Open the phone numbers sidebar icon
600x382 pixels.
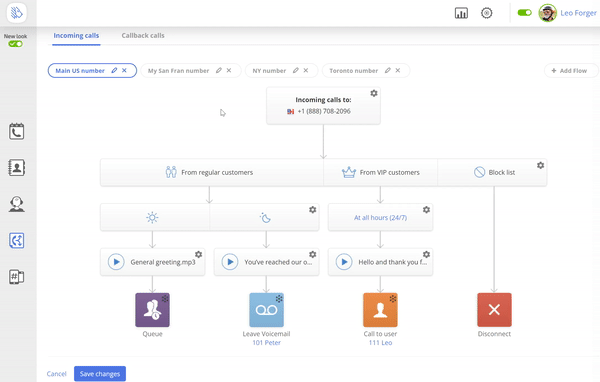(16, 276)
